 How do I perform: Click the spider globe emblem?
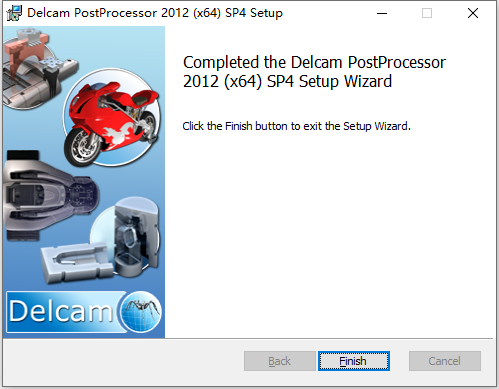click(x=141, y=311)
